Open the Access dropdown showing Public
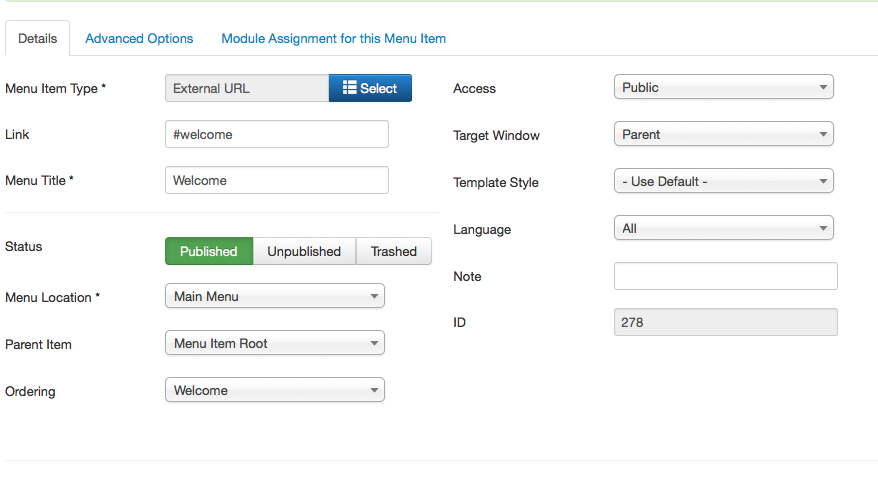This screenshot has height=493, width=878. coord(723,87)
